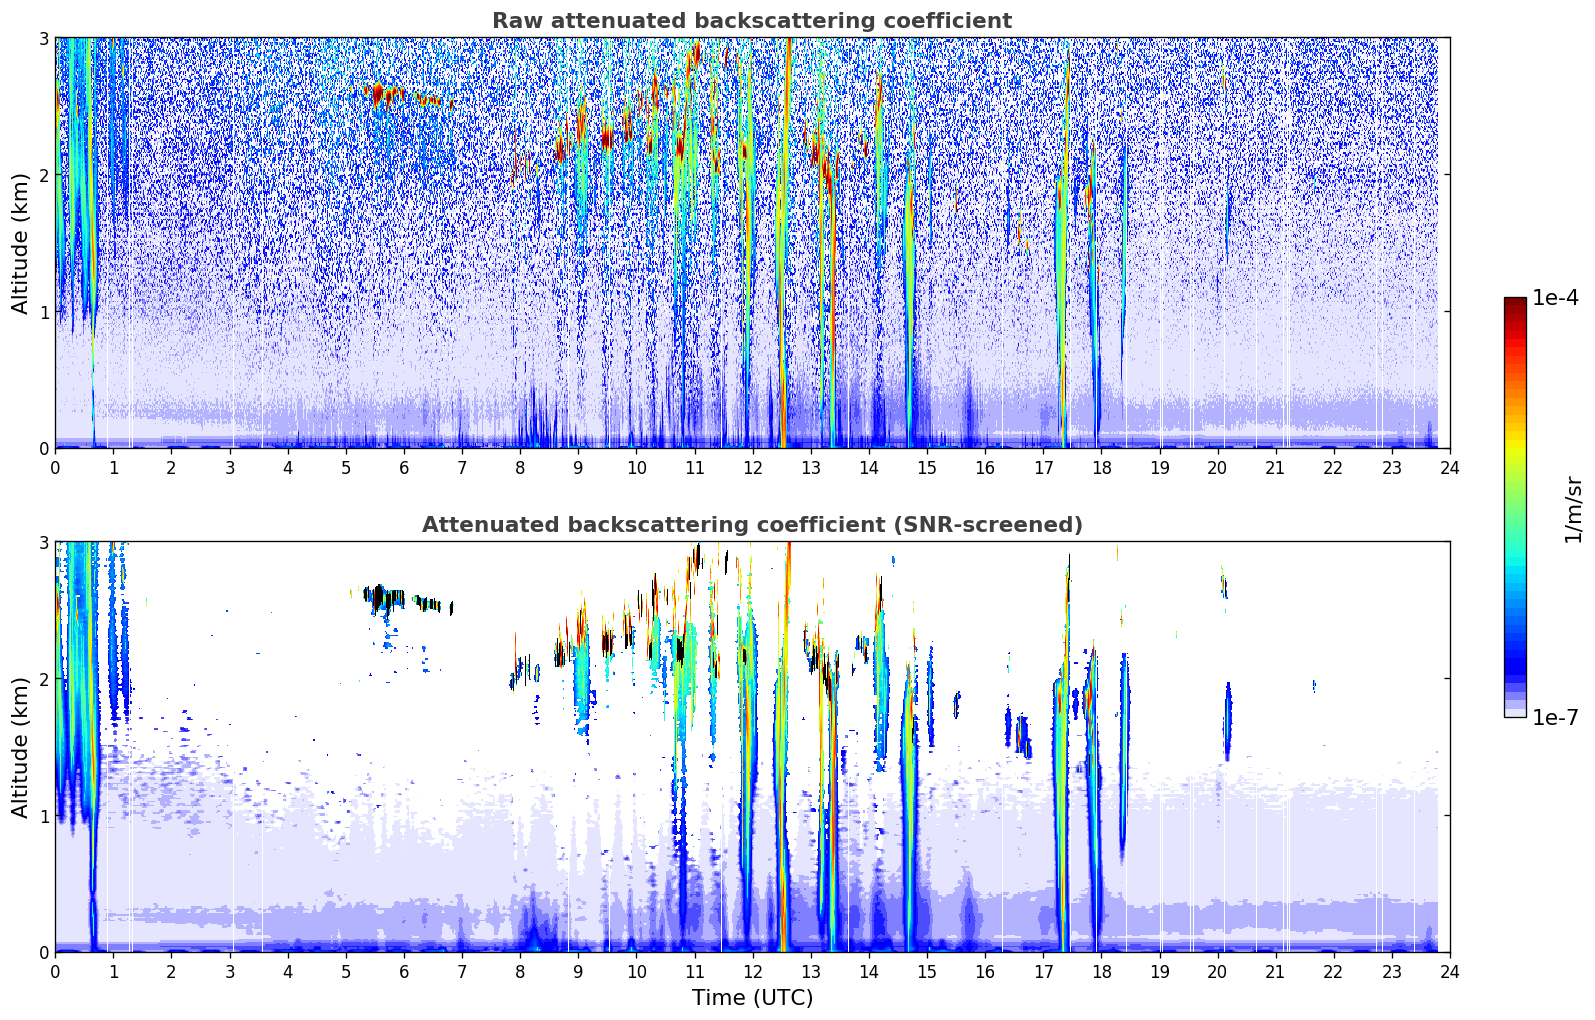
Task: Click the '1e-4' colorbar maximum label
Action: pyautogui.click(x=1554, y=298)
